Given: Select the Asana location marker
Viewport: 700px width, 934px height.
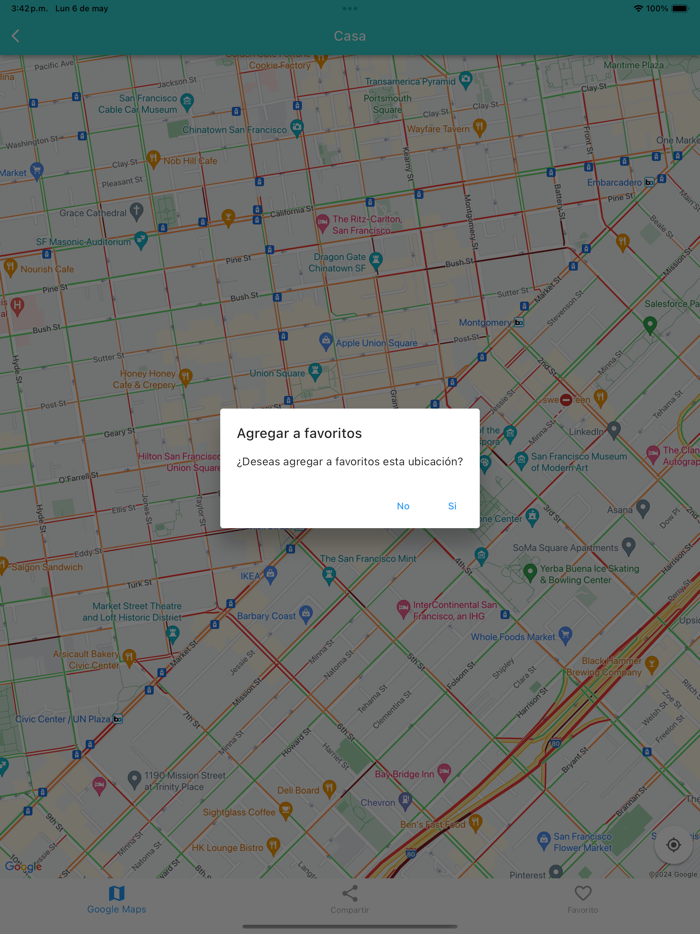Looking at the screenshot, I should [x=642, y=508].
